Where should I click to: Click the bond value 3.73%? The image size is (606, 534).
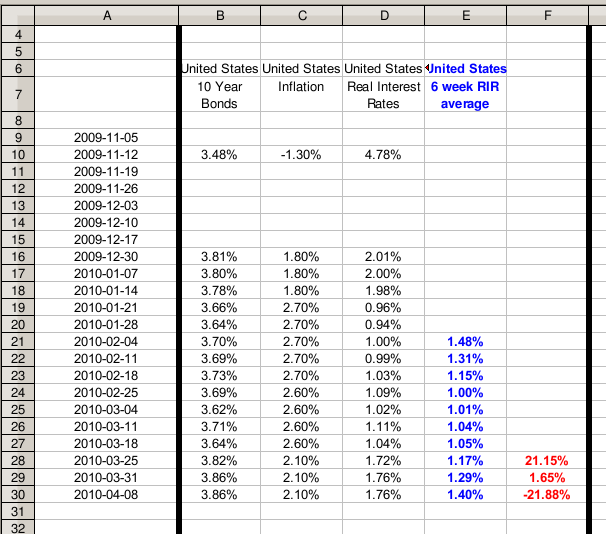coord(219,376)
